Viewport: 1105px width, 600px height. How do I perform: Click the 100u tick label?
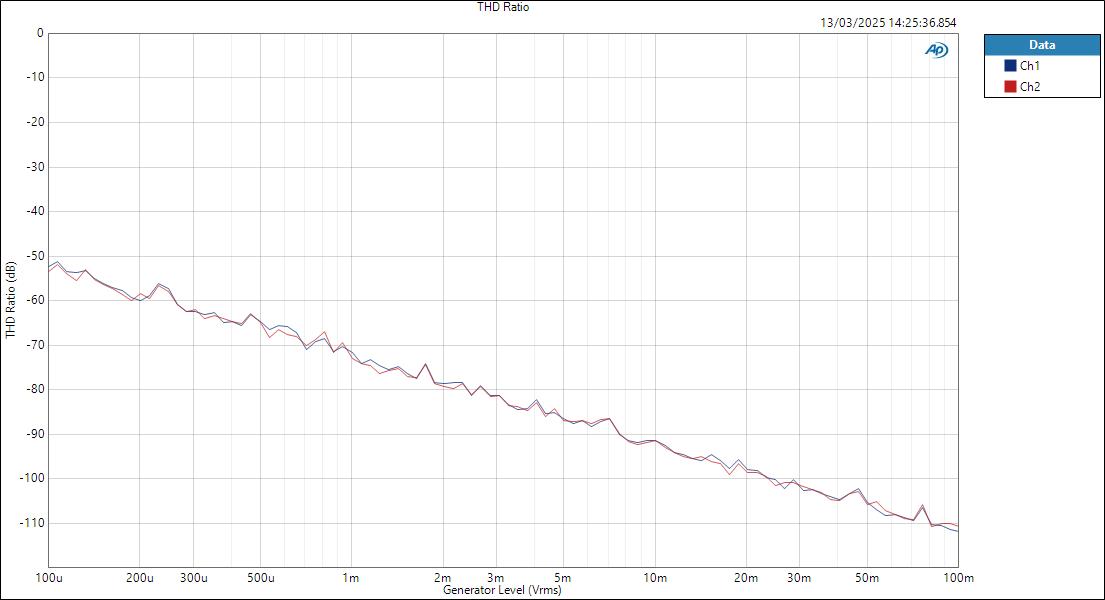(x=49, y=577)
